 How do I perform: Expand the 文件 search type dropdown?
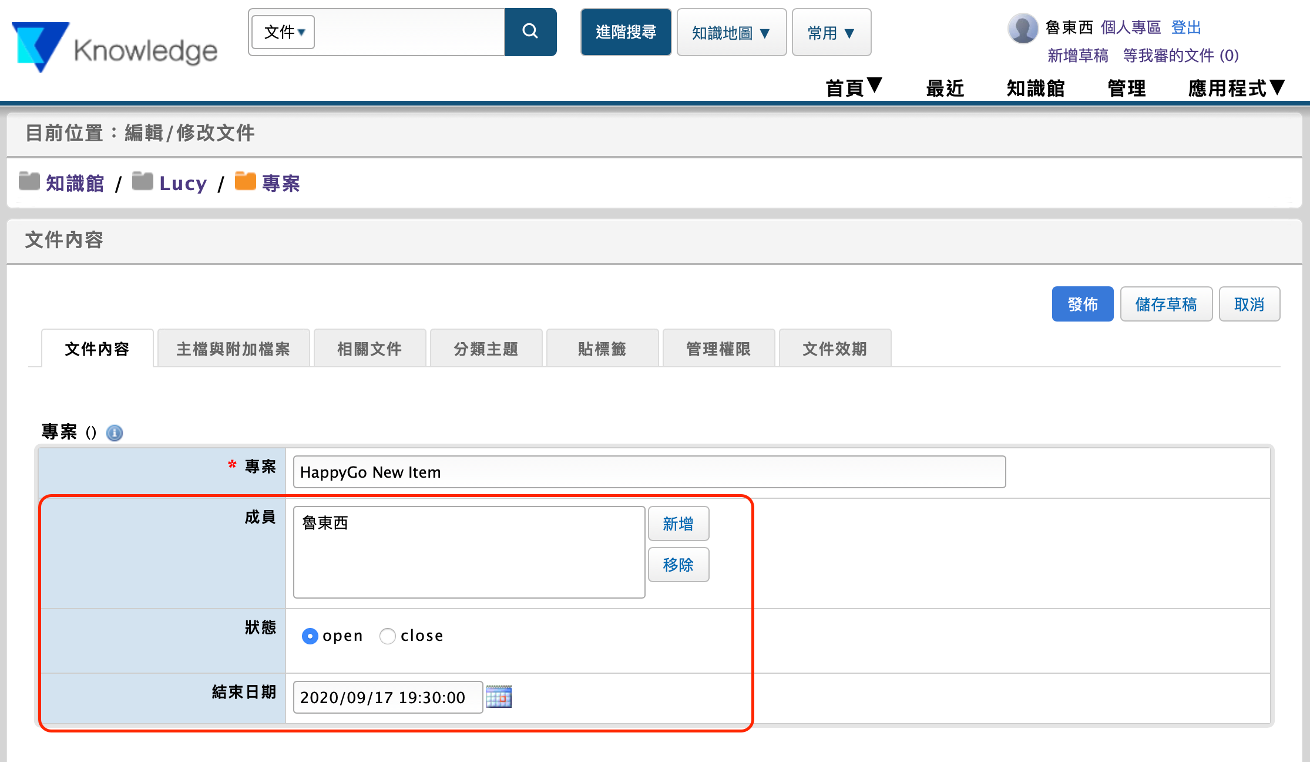284,32
